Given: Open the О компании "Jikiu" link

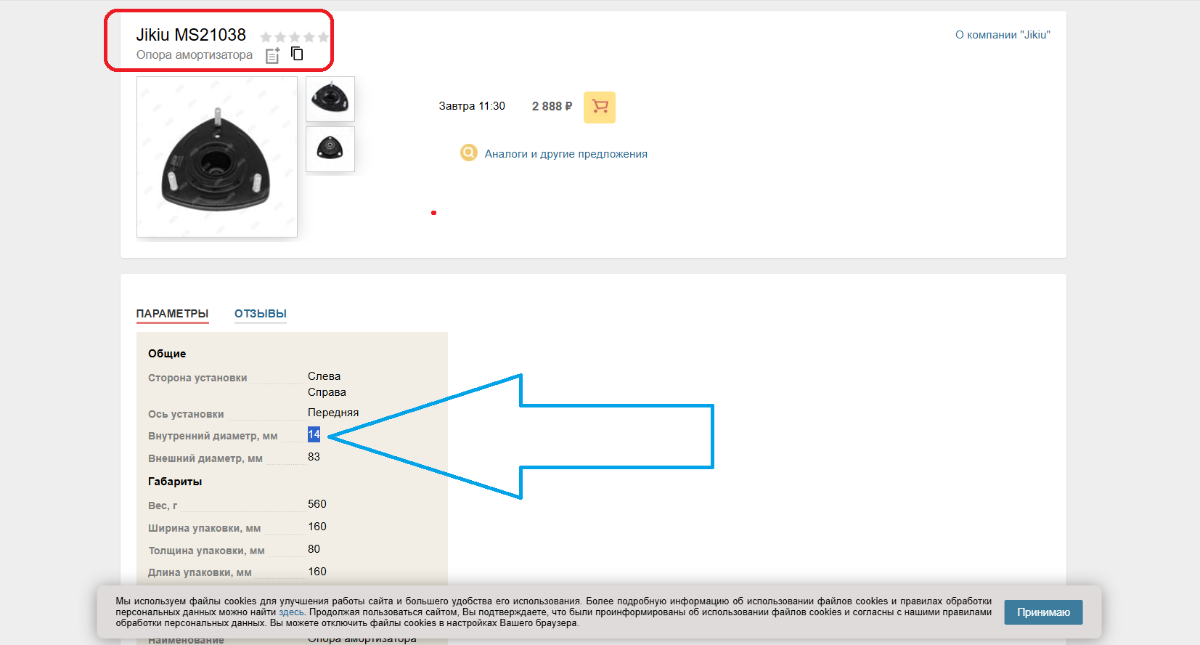Looking at the screenshot, I should pyautogui.click(x=1003, y=35).
